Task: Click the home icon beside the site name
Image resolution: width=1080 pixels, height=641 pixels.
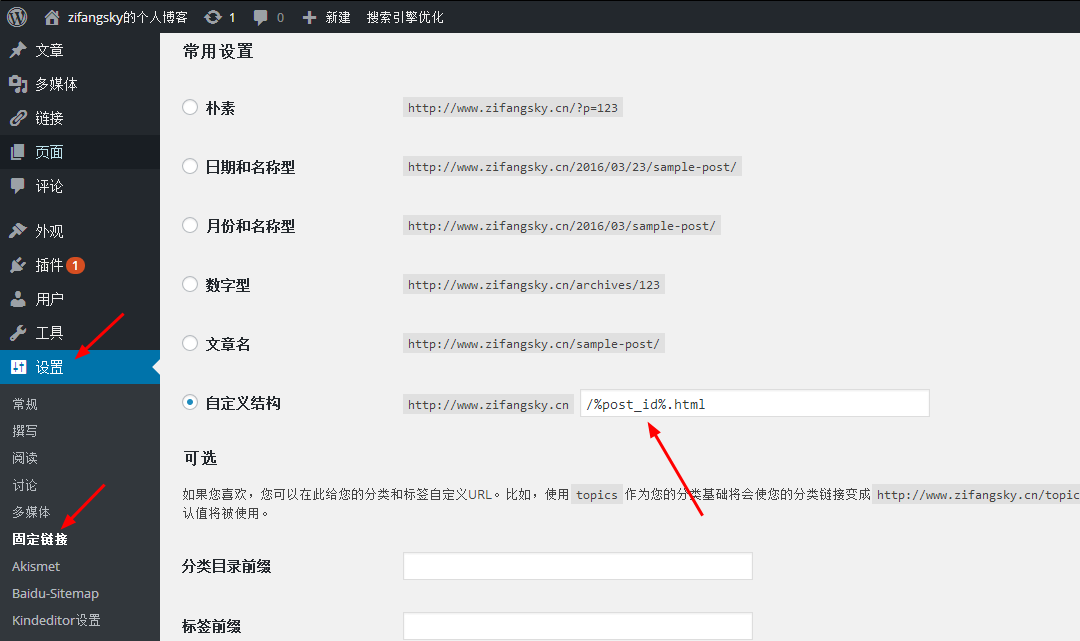Action: [x=52, y=17]
